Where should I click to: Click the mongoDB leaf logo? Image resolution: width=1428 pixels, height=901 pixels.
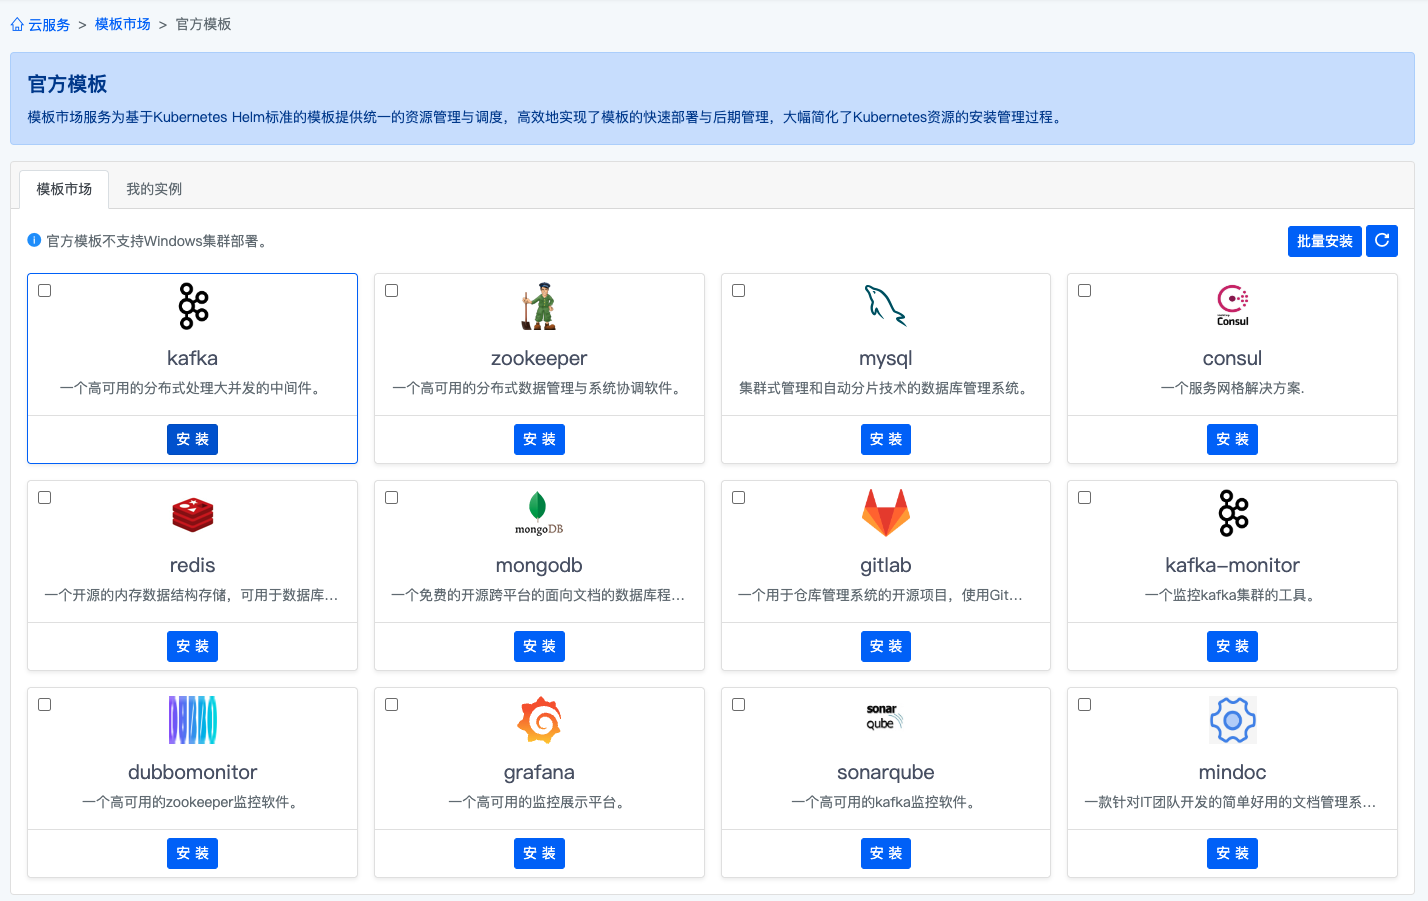point(539,514)
